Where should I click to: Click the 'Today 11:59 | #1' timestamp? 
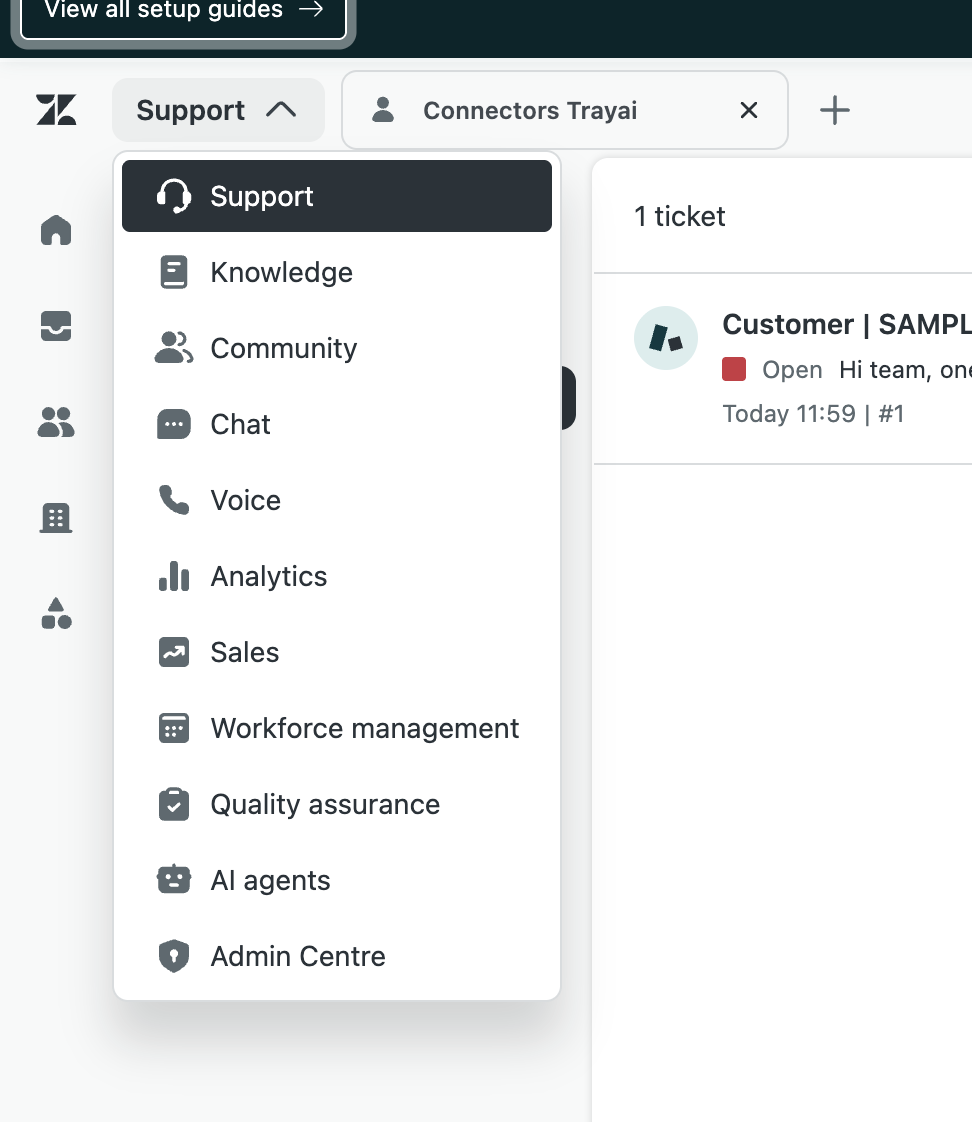tap(813, 414)
